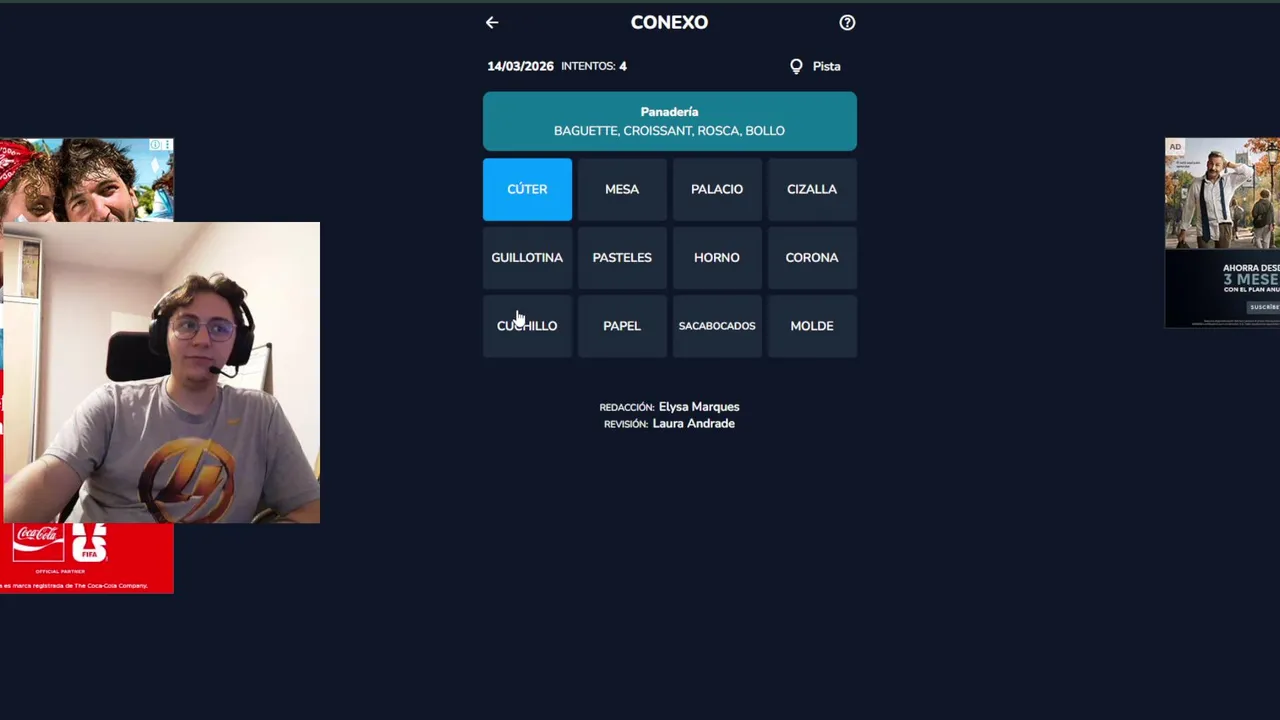Click the AD badge on right advertisement
Image resolution: width=1280 pixels, height=720 pixels.
point(1175,146)
